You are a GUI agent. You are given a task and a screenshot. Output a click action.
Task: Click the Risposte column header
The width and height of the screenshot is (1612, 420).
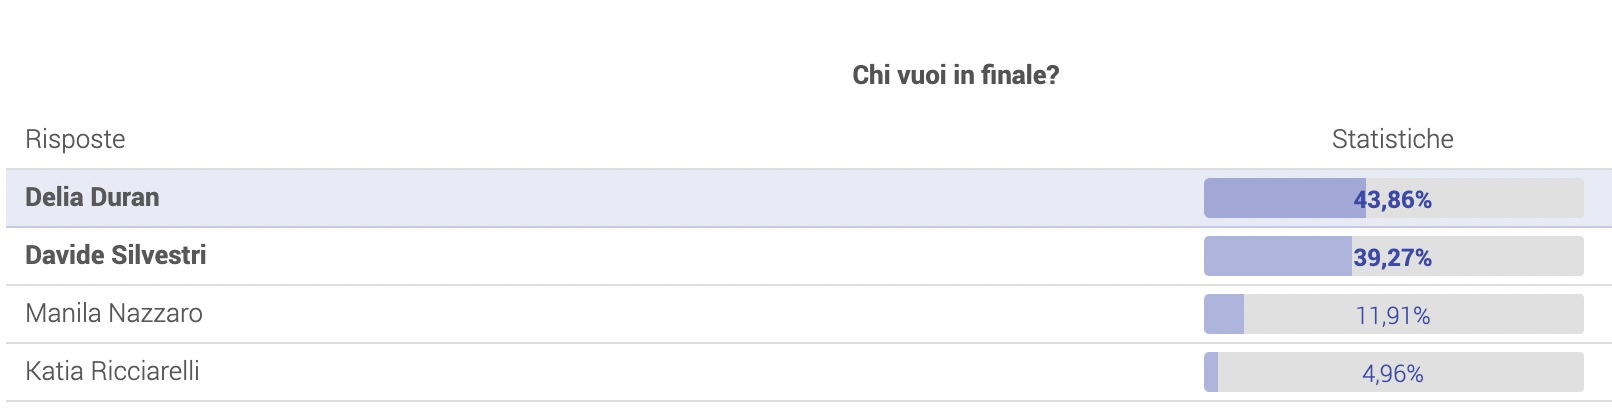tap(75, 139)
